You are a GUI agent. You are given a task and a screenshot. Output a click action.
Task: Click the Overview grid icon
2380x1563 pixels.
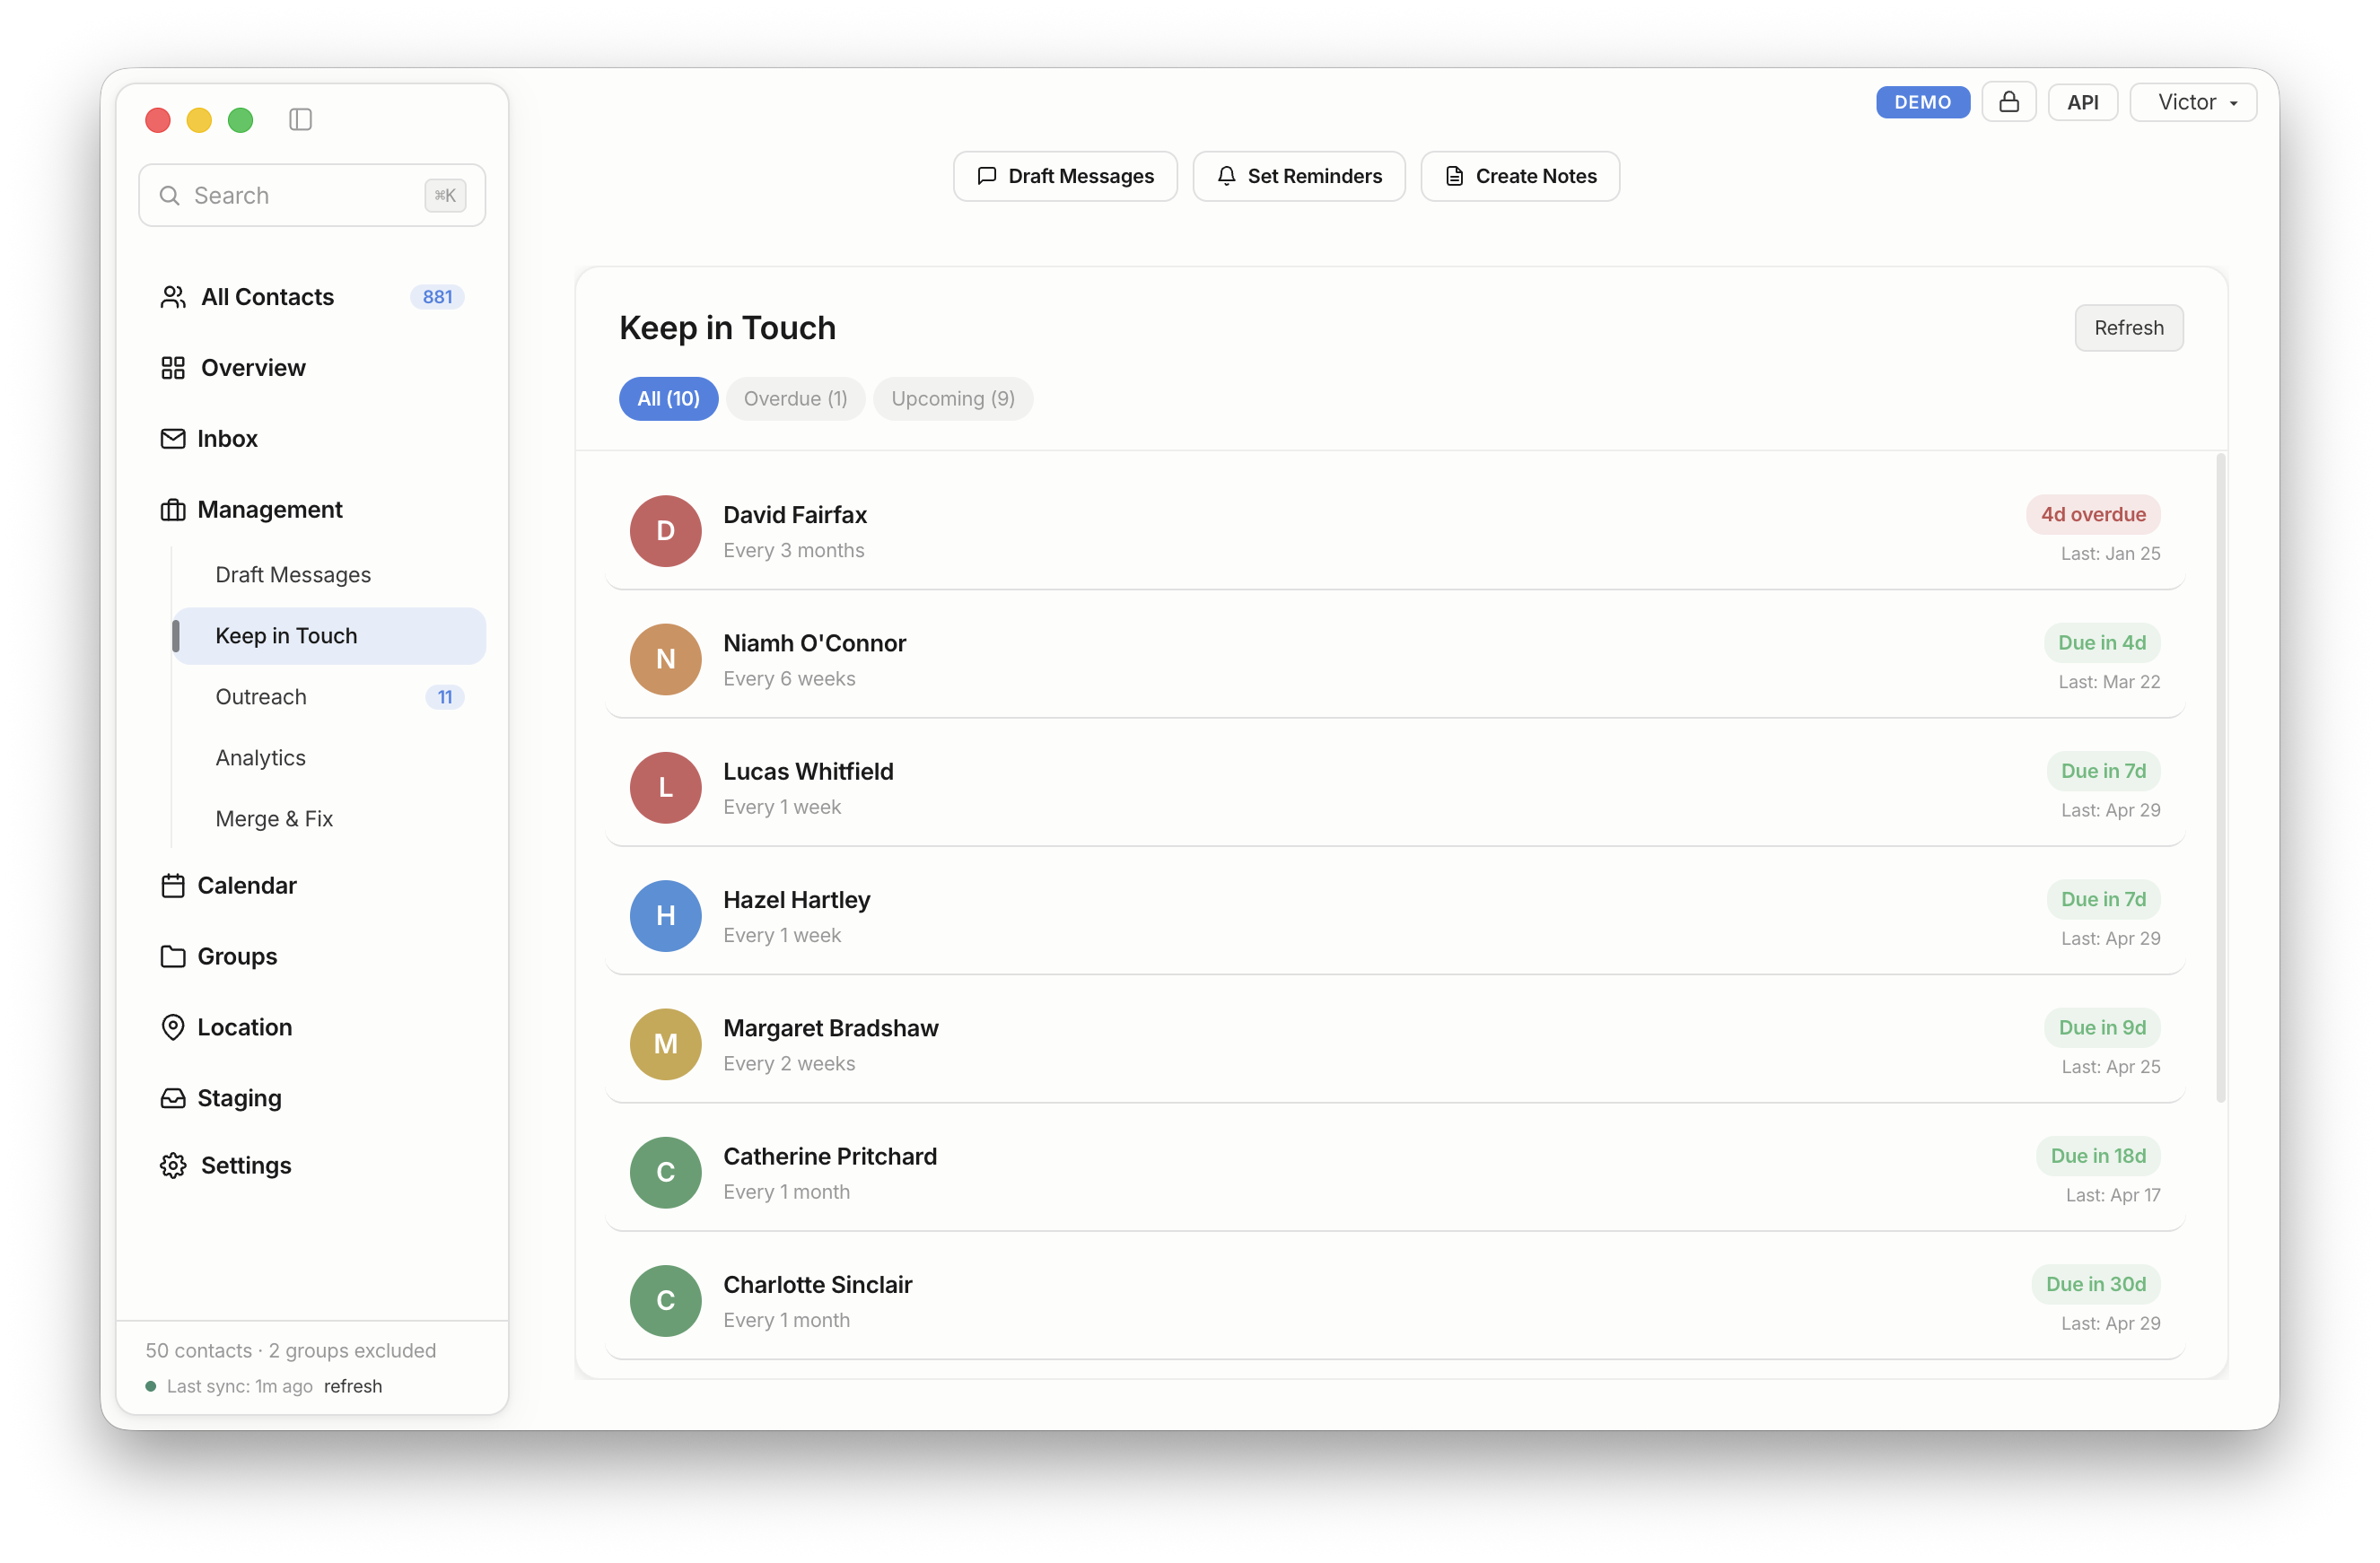click(x=173, y=368)
